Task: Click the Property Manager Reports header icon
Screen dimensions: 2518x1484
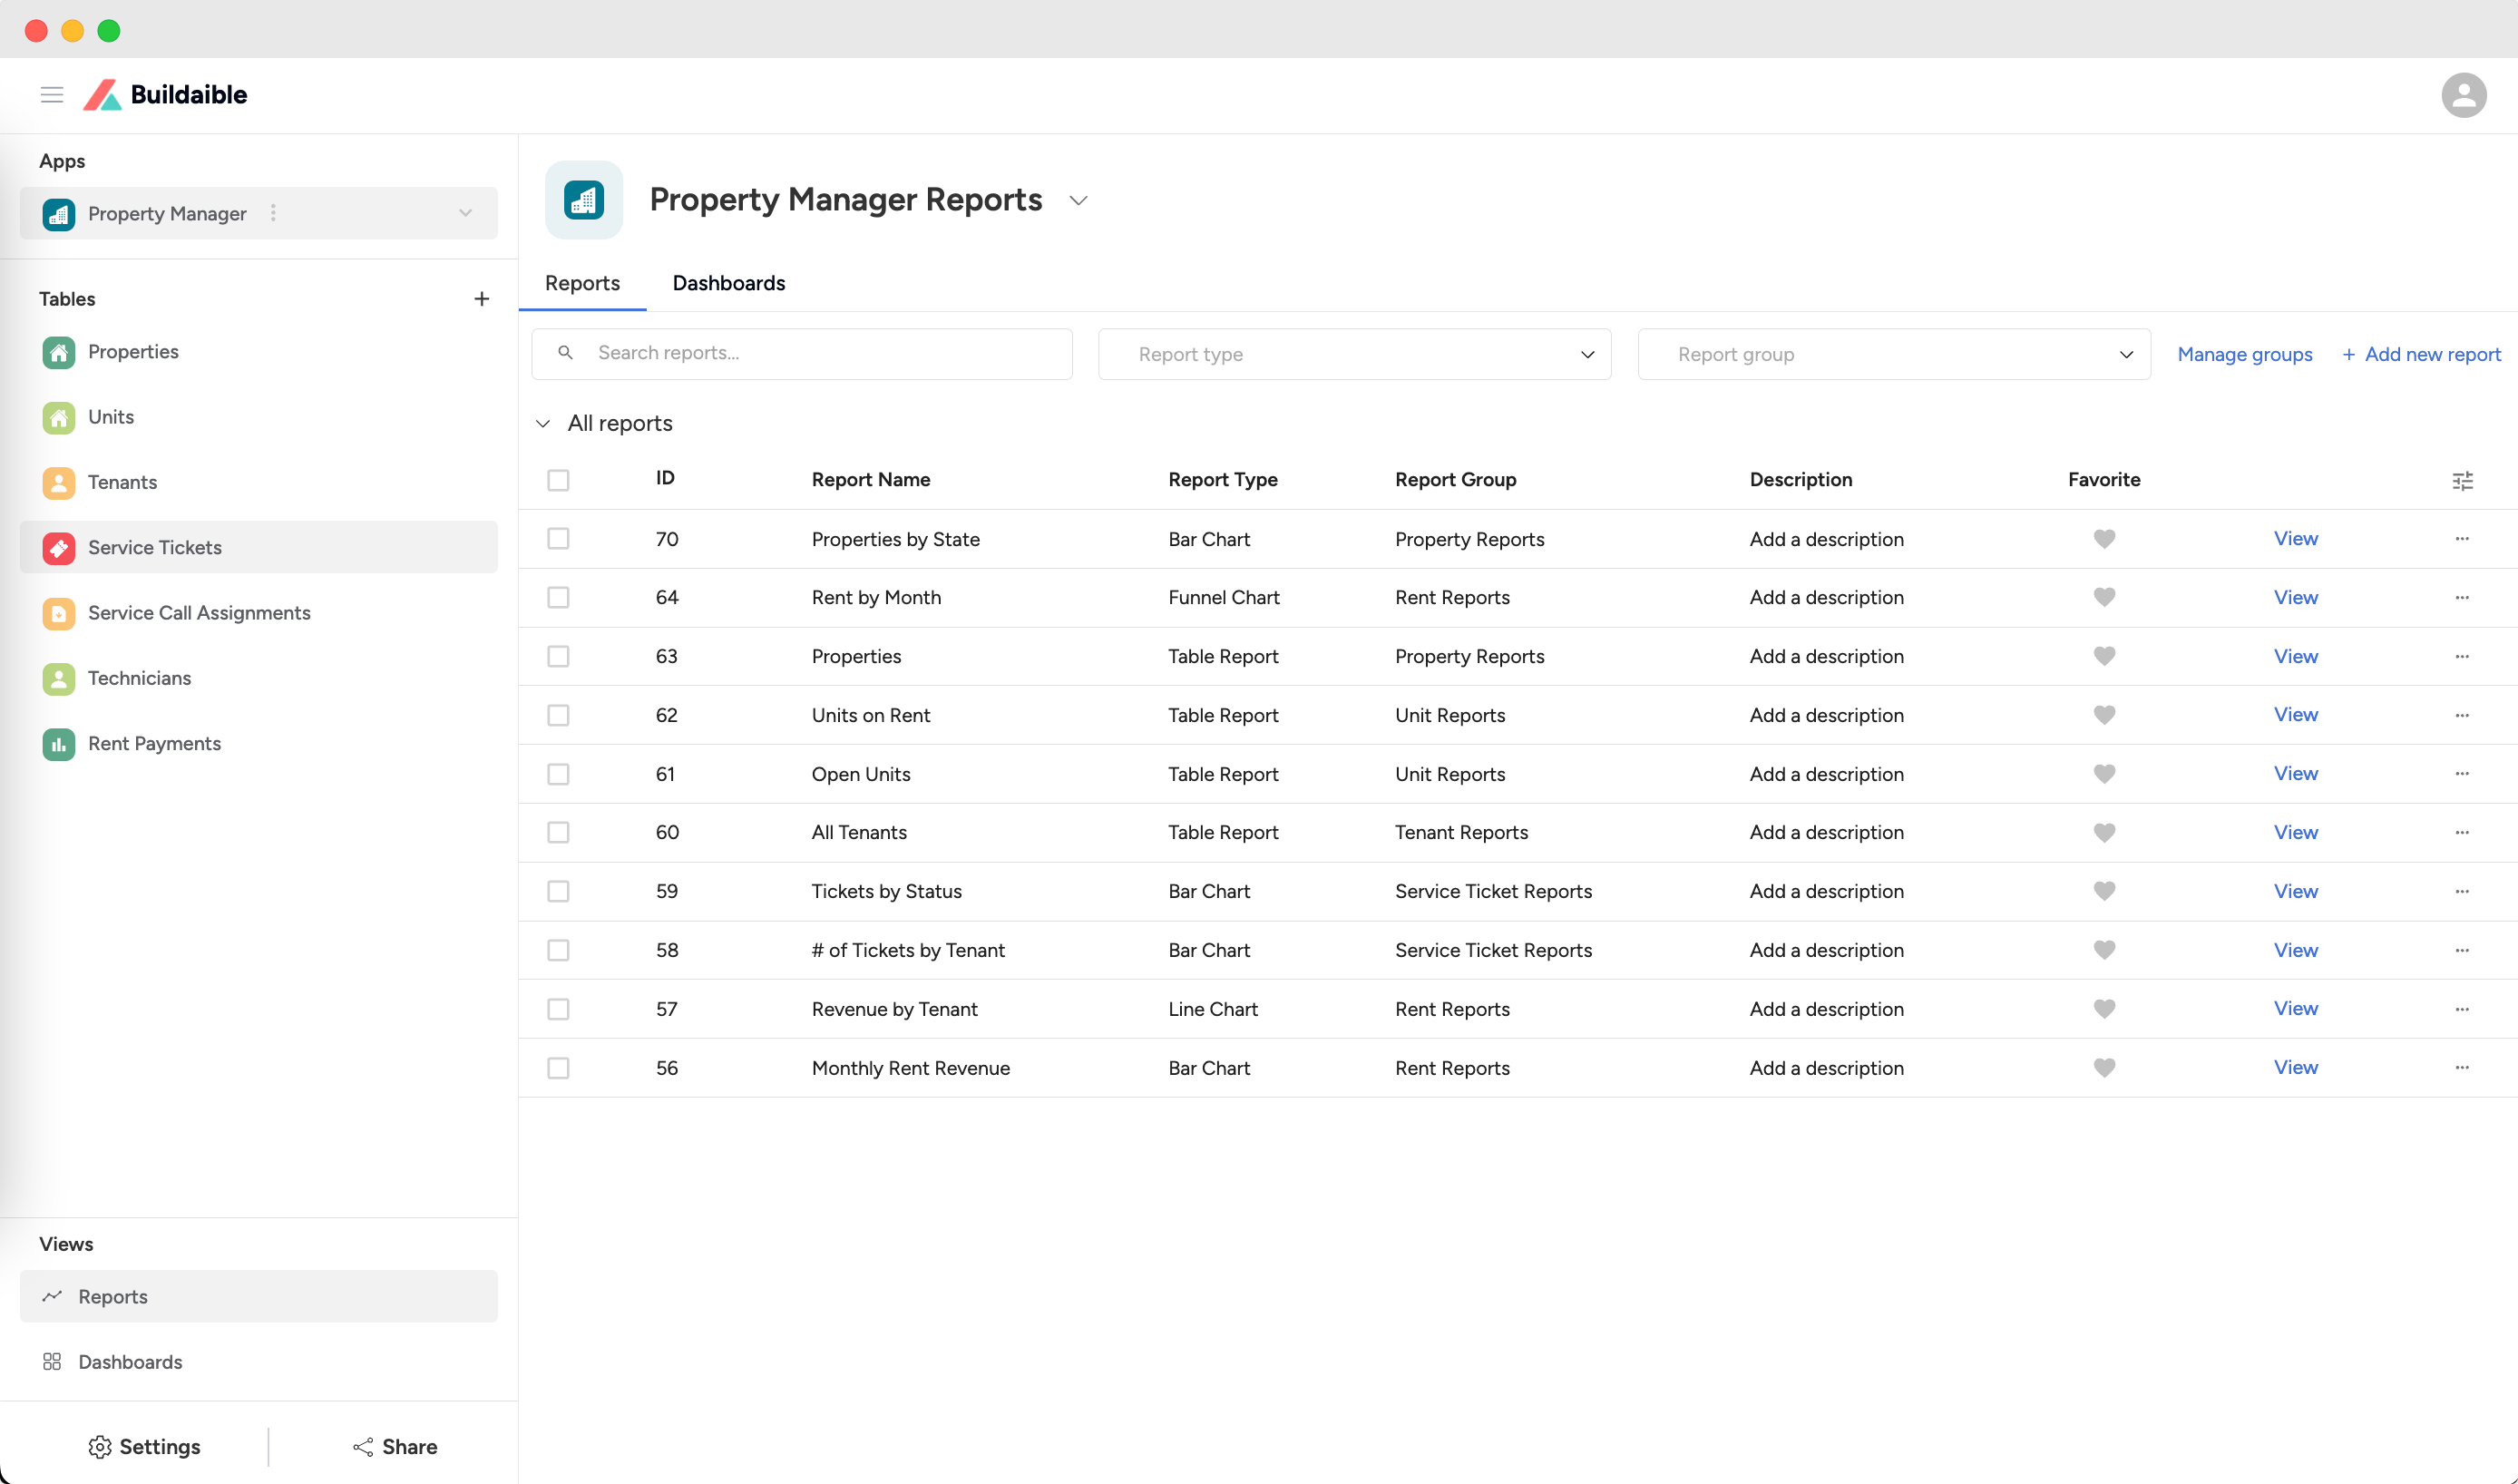Action: [584, 200]
